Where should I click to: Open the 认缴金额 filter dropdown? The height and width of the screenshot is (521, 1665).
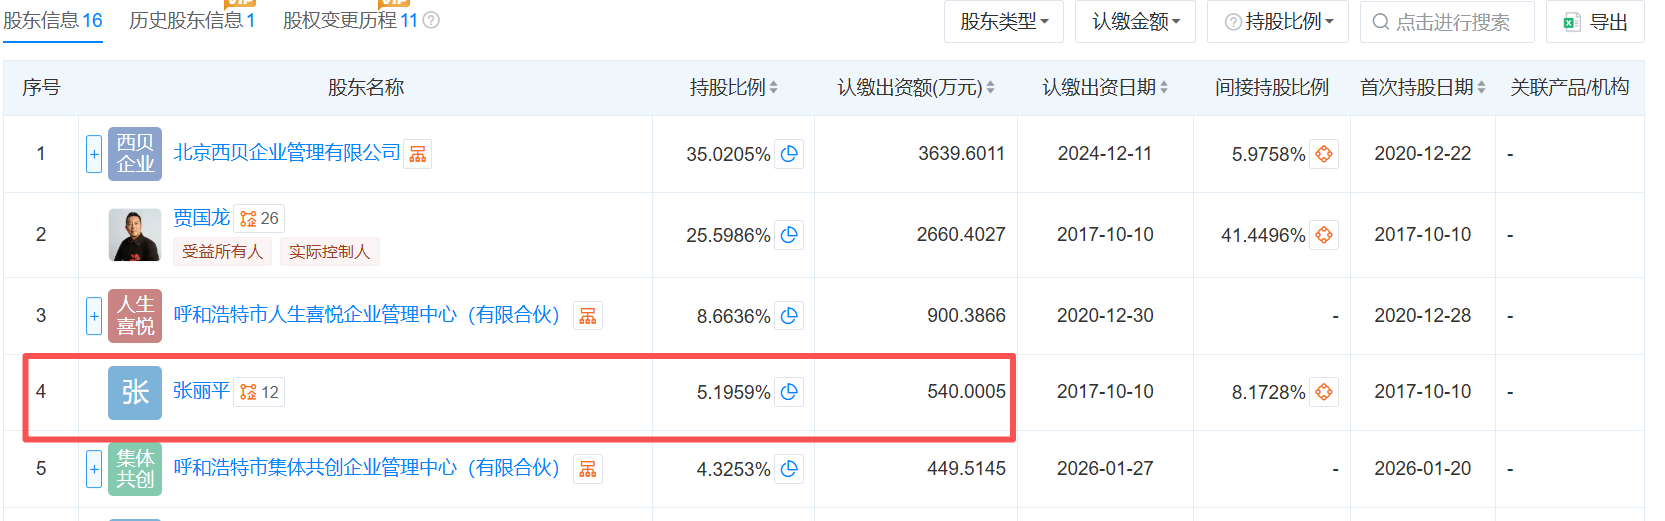point(1136,21)
